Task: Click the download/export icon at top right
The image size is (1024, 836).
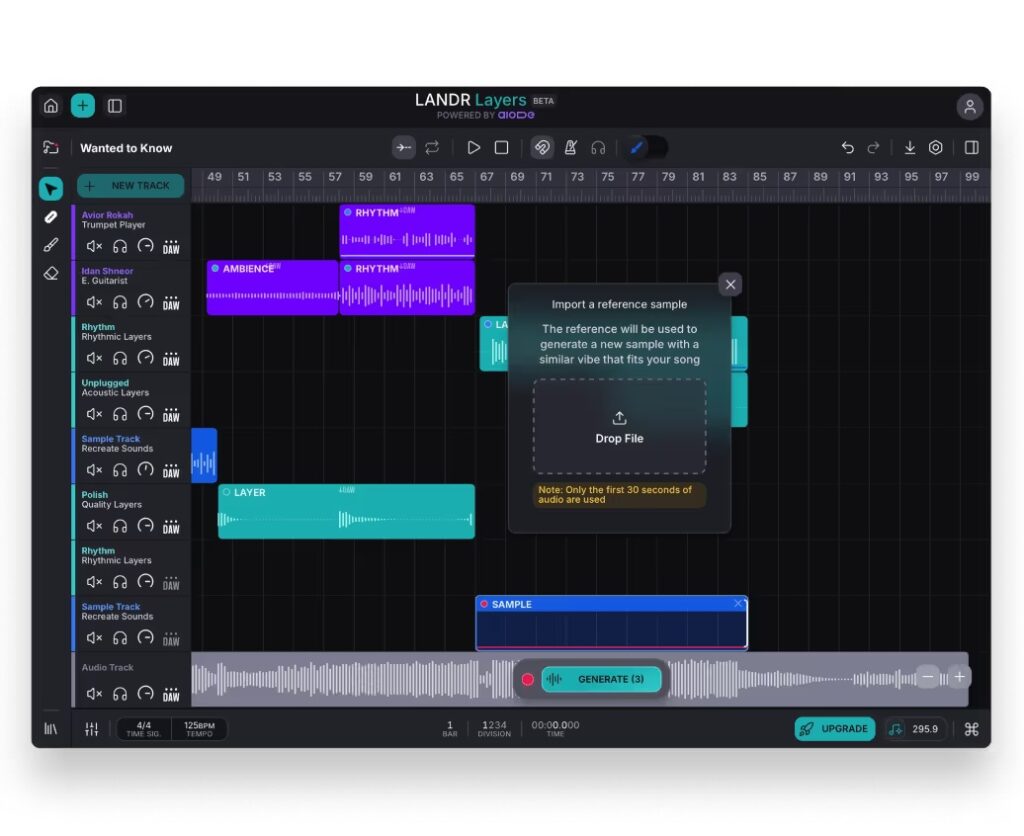Action: tap(909, 147)
